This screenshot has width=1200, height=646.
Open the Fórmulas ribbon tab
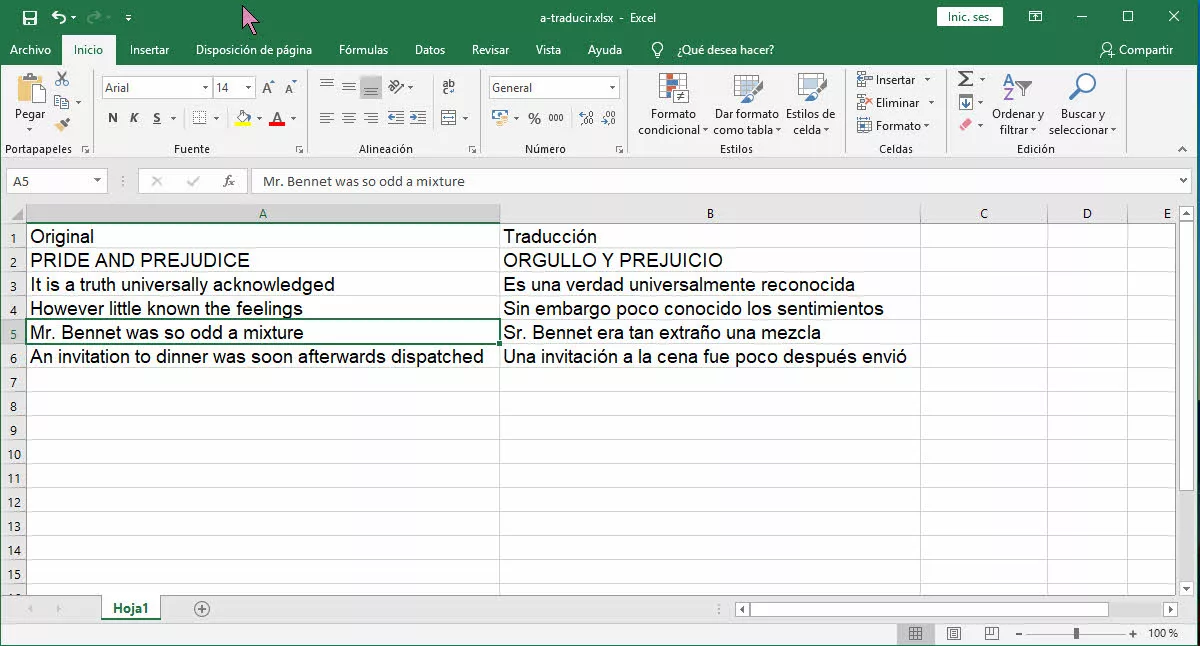click(x=363, y=50)
